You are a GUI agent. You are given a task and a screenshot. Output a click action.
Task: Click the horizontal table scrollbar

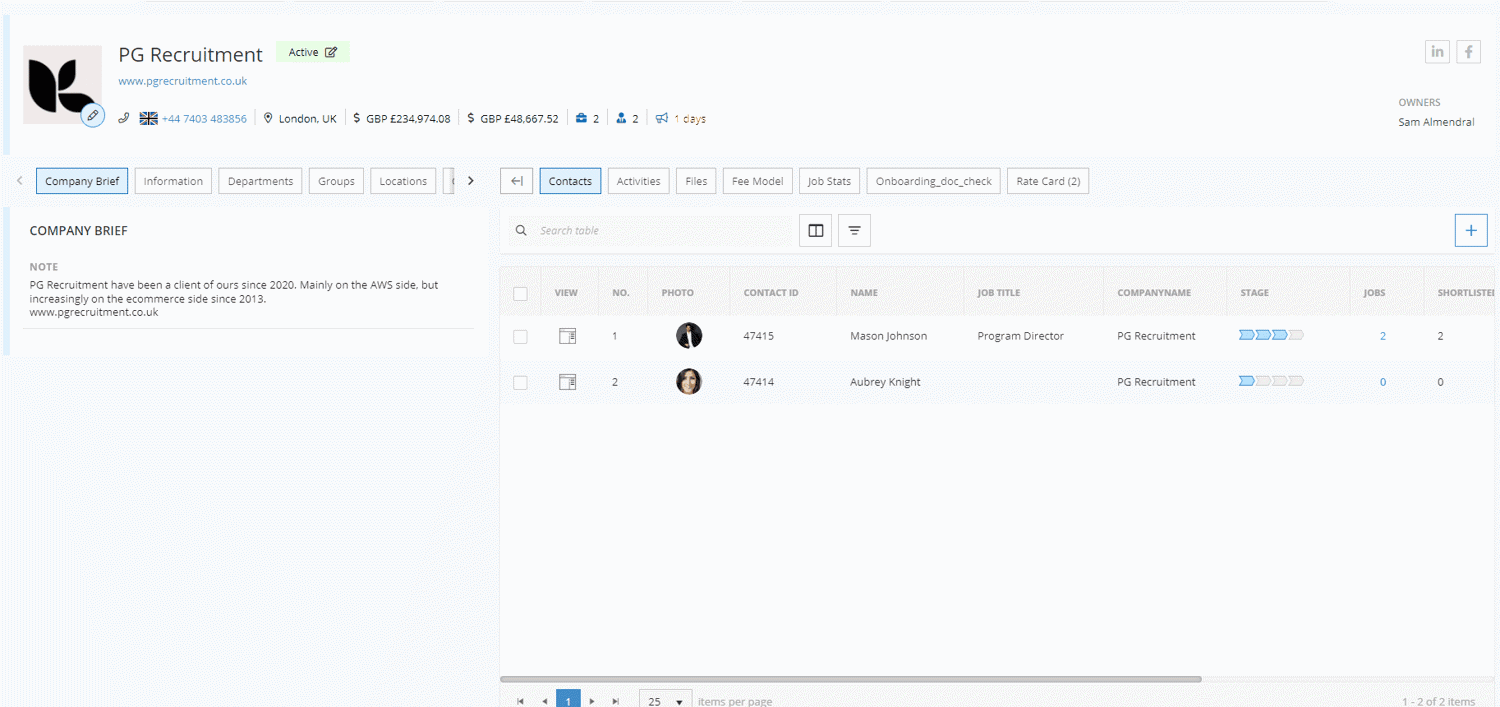pyautogui.click(x=851, y=679)
